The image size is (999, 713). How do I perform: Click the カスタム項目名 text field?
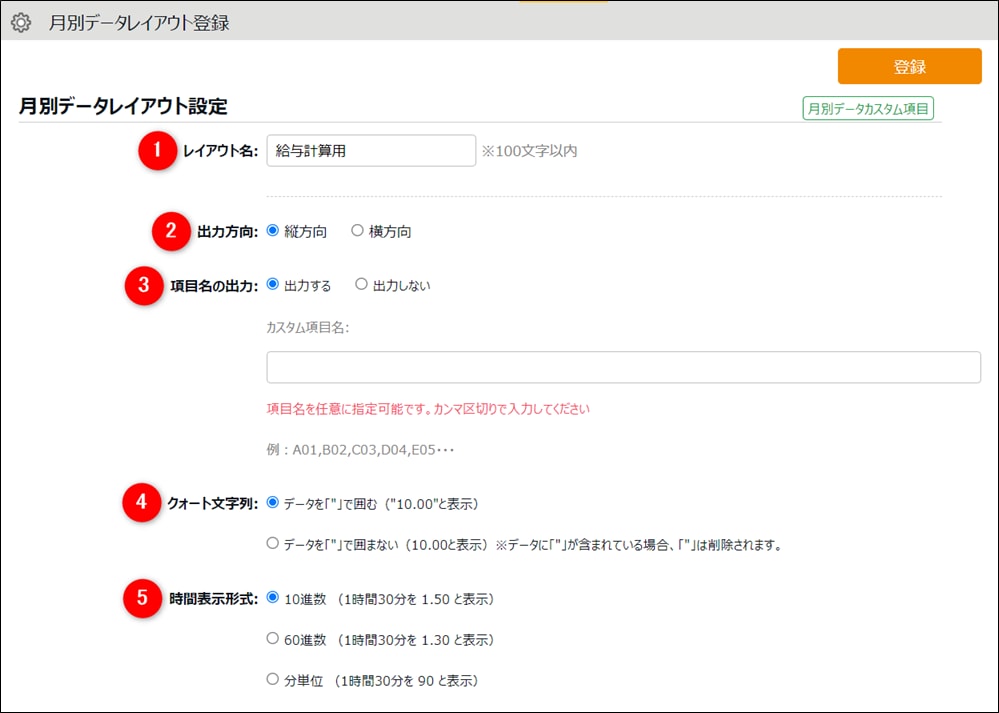coord(623,367)
